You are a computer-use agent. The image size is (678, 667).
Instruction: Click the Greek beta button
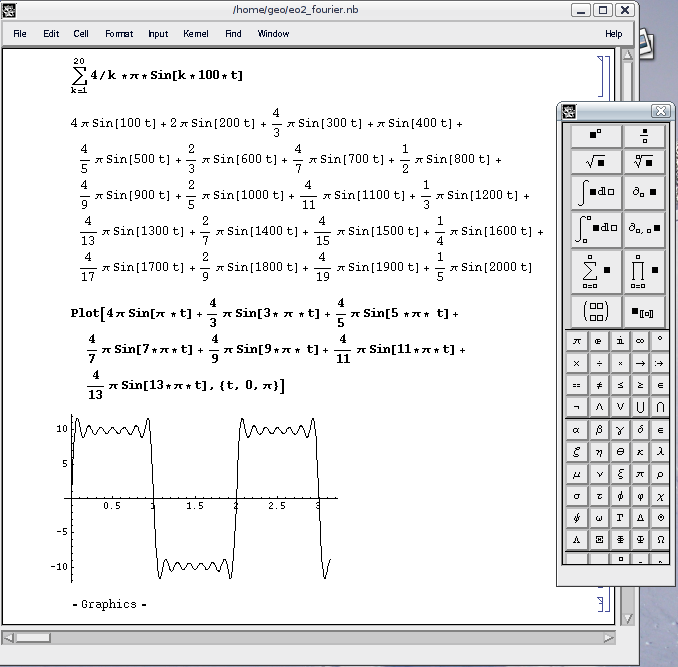598,430
